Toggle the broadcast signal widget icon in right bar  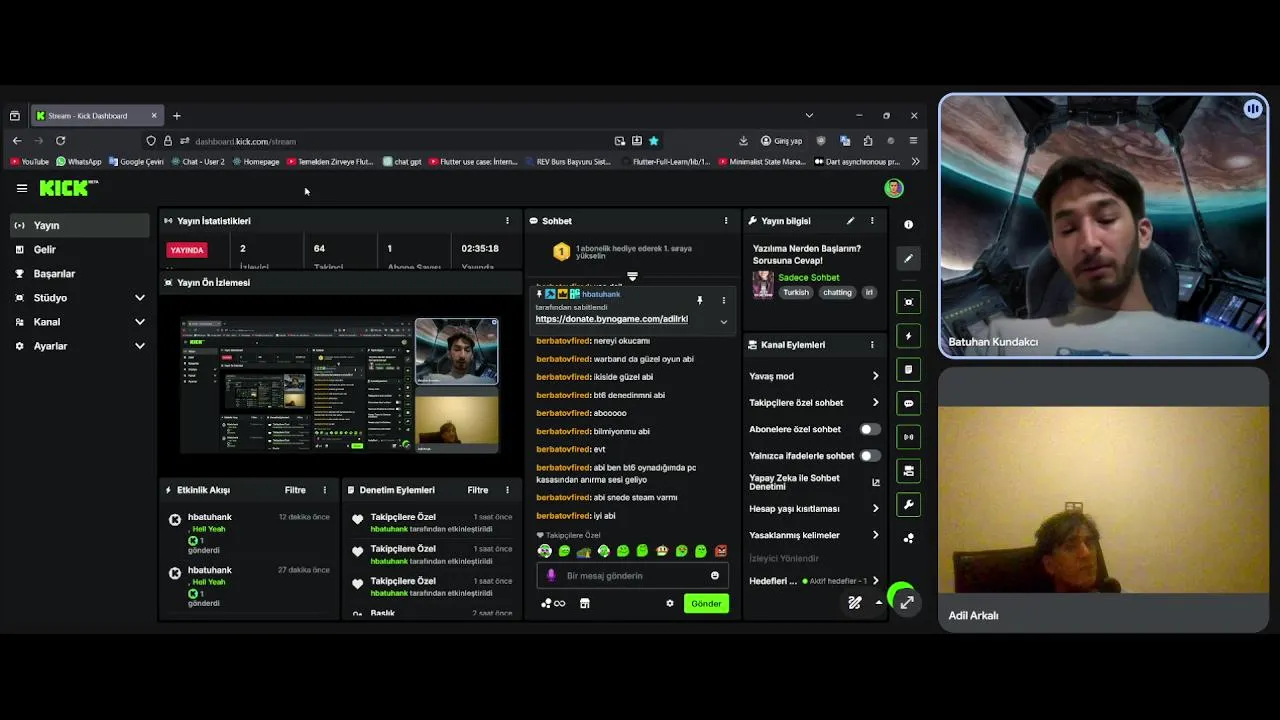pyautogui.click(x=908, y=437)
